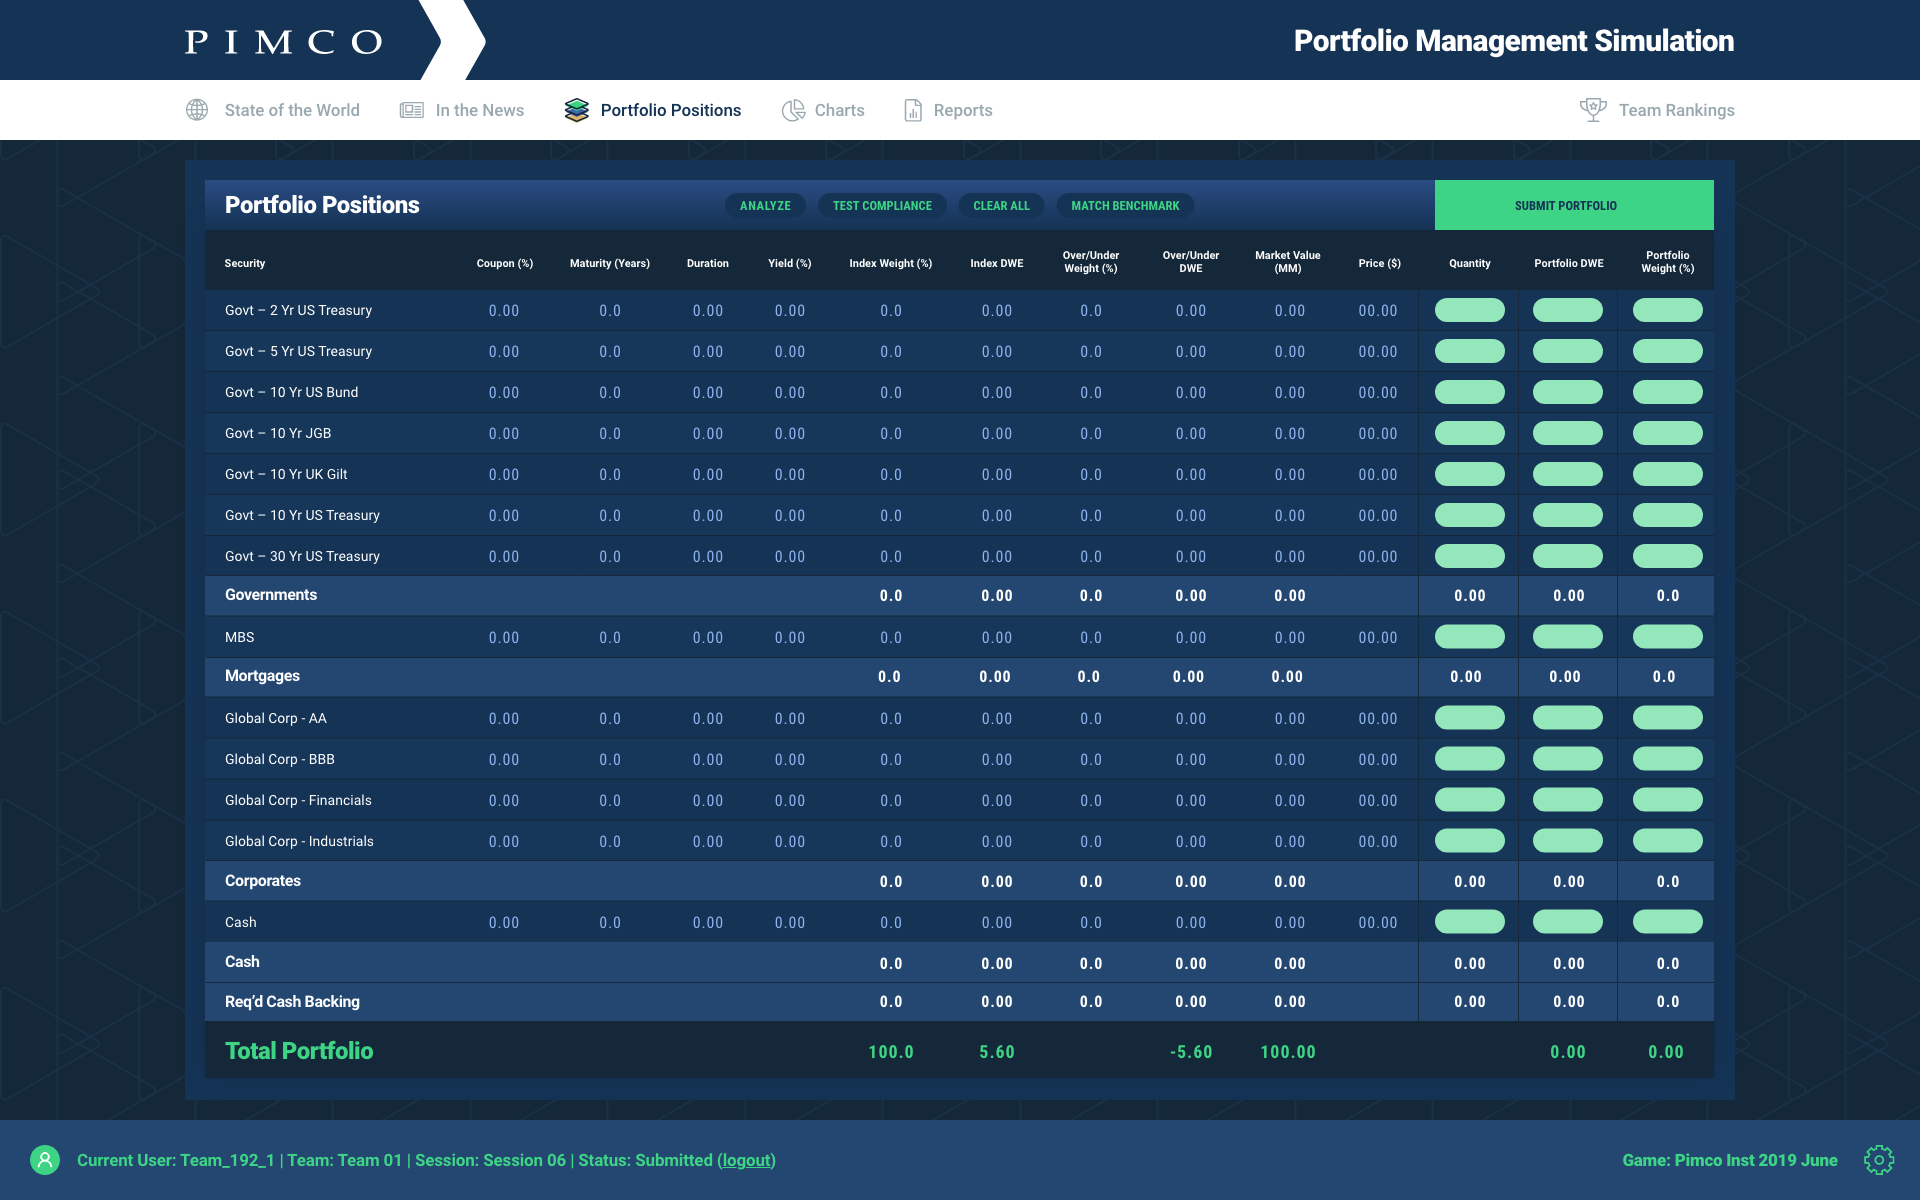The width and height of the screenshot is (1920, 1200).
Task: Click Portfolio Weight field for 10 Yr JGB
Action: (1668, 433)
